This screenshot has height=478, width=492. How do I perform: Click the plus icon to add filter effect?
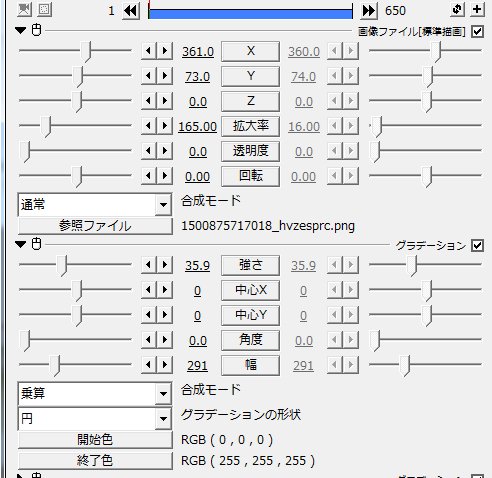coord(477,9)
